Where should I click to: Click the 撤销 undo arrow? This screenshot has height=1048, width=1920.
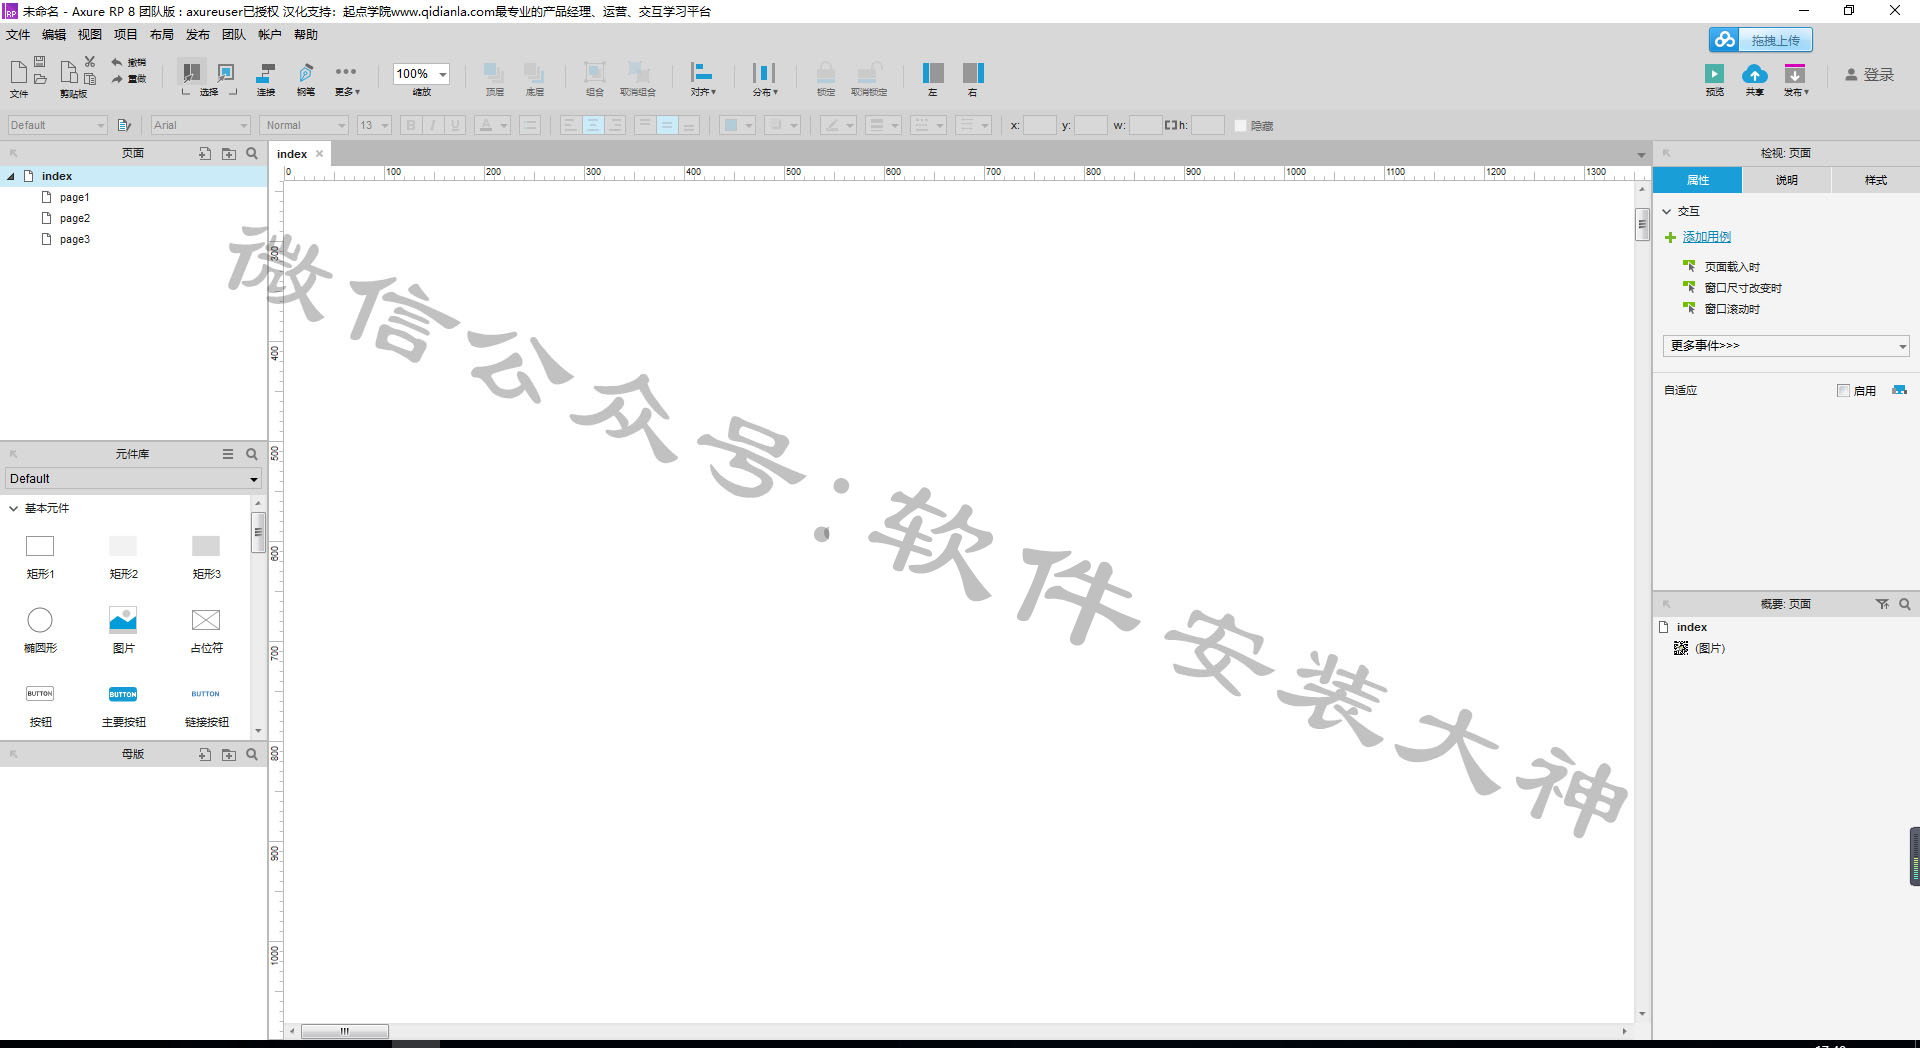click(x=117, y=62)
